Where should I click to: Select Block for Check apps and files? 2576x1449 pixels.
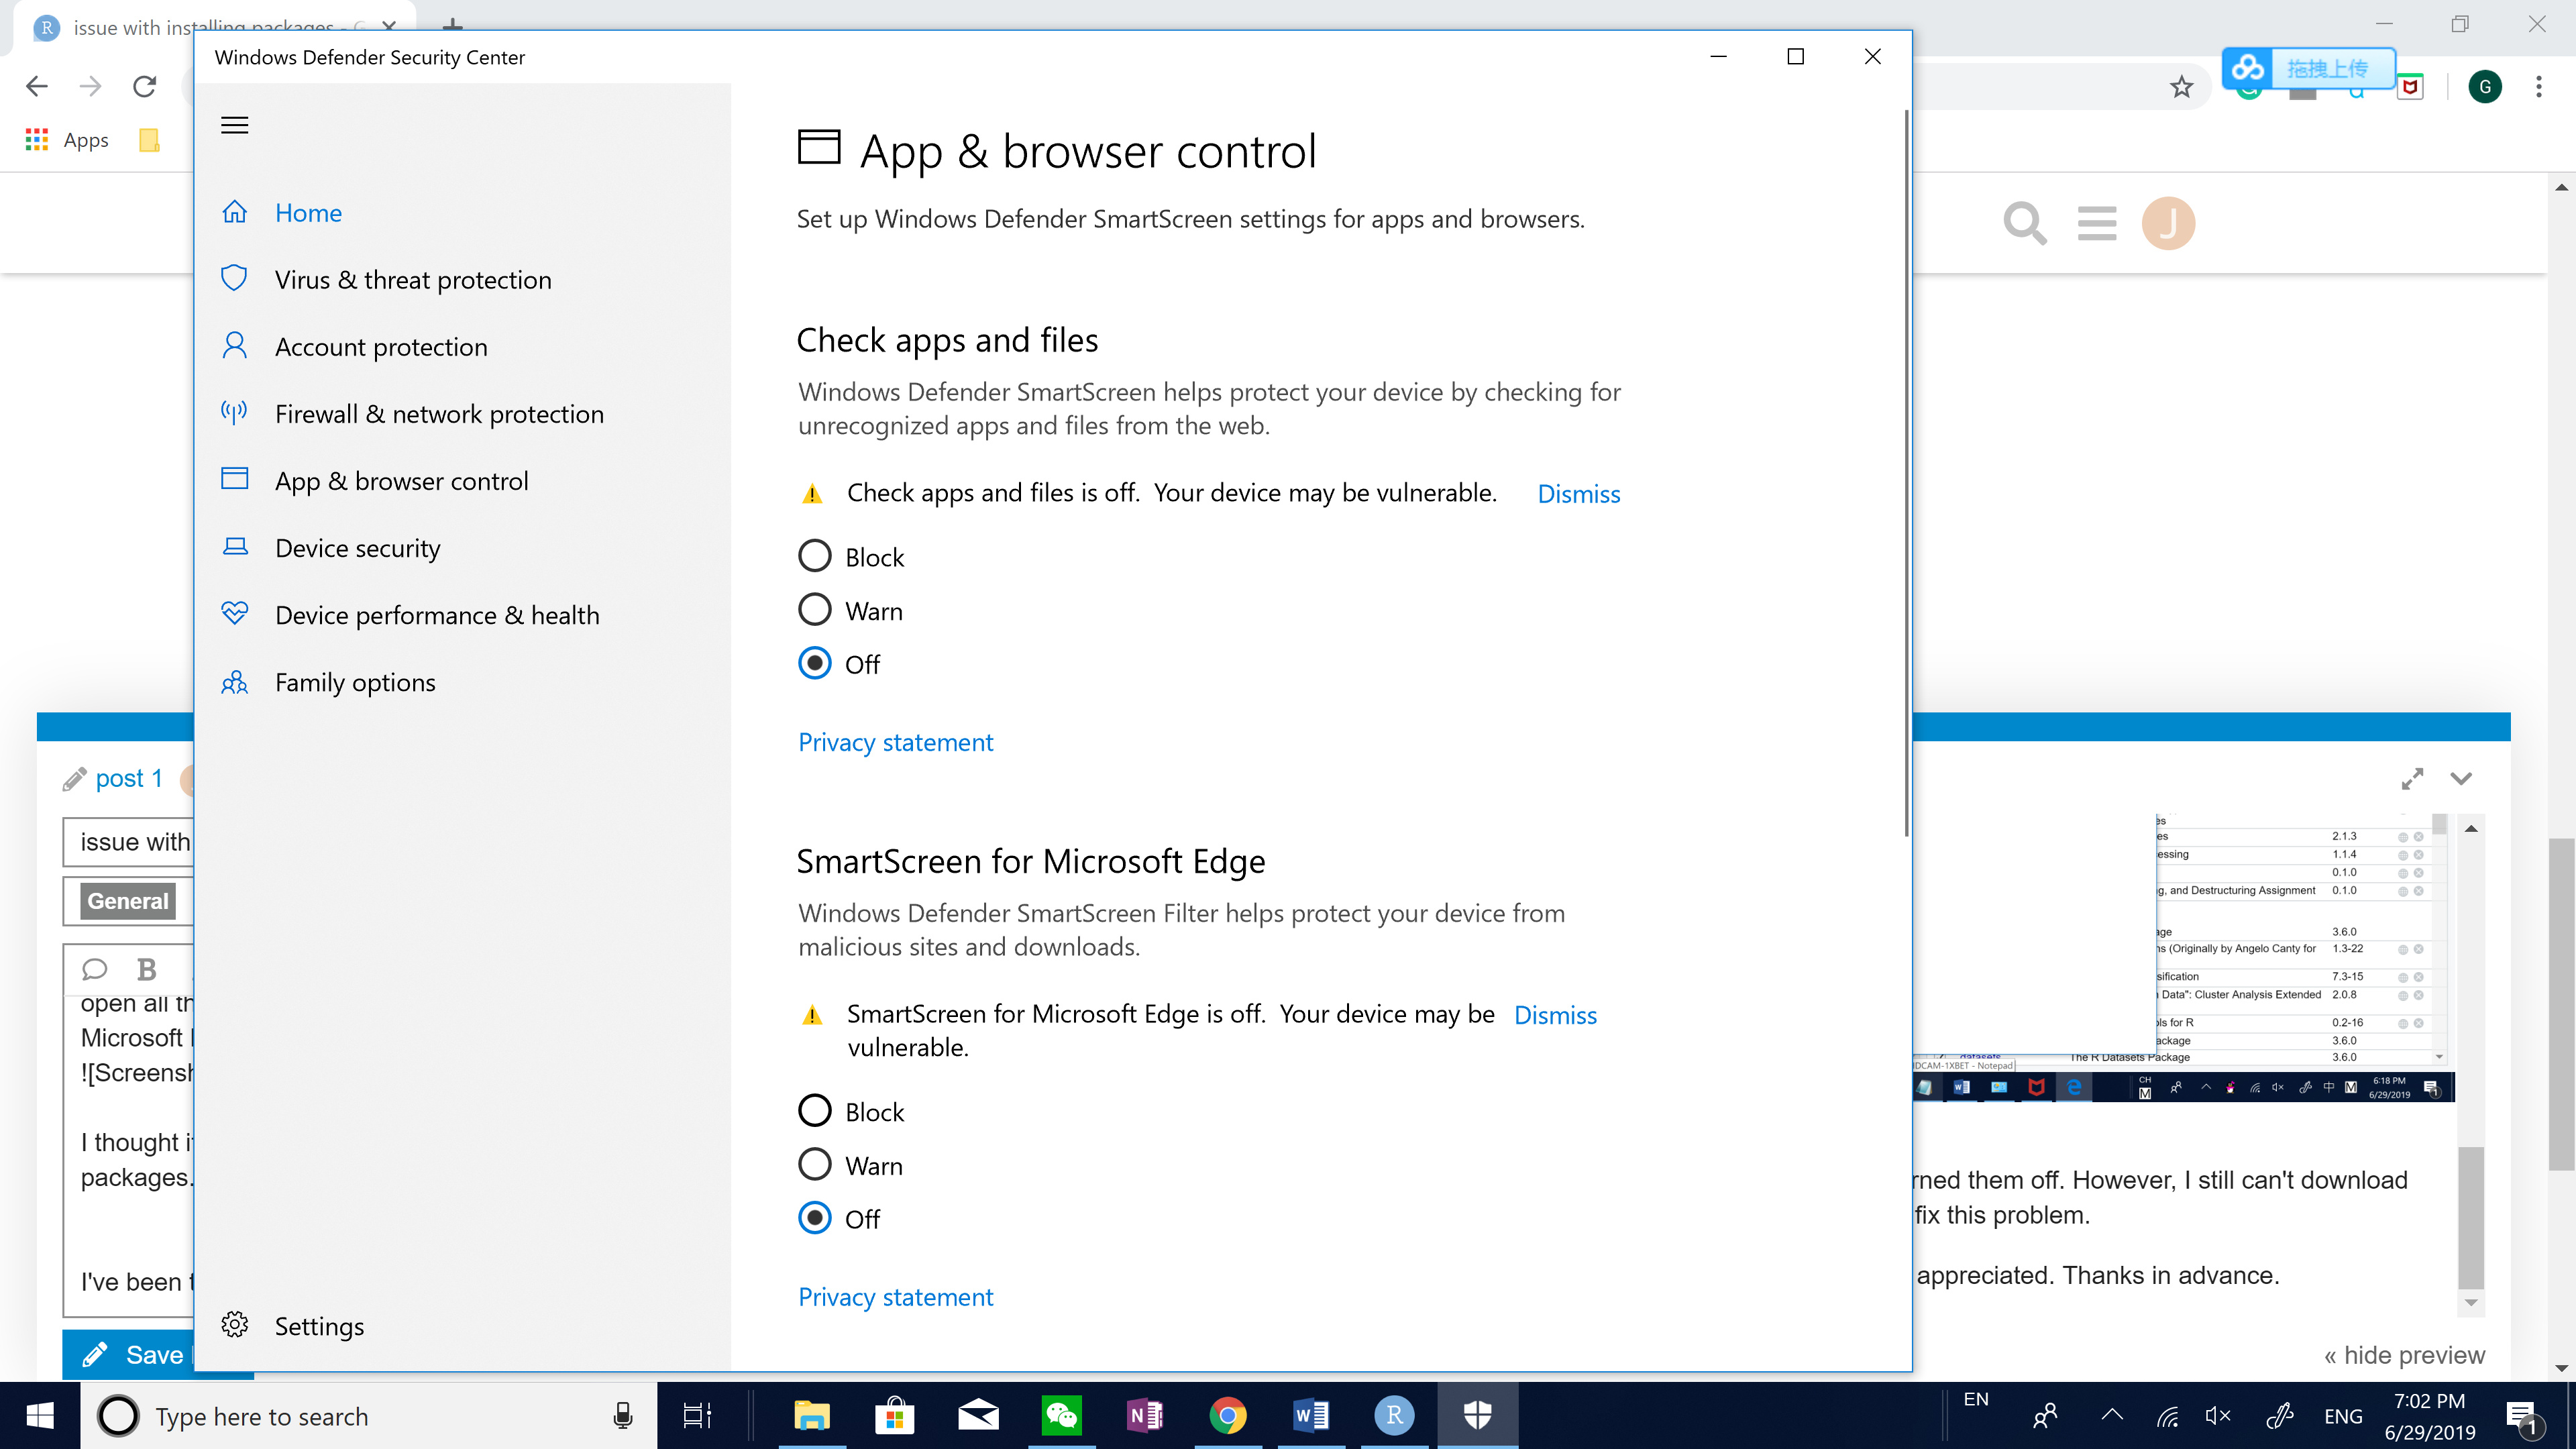(814, 556)
